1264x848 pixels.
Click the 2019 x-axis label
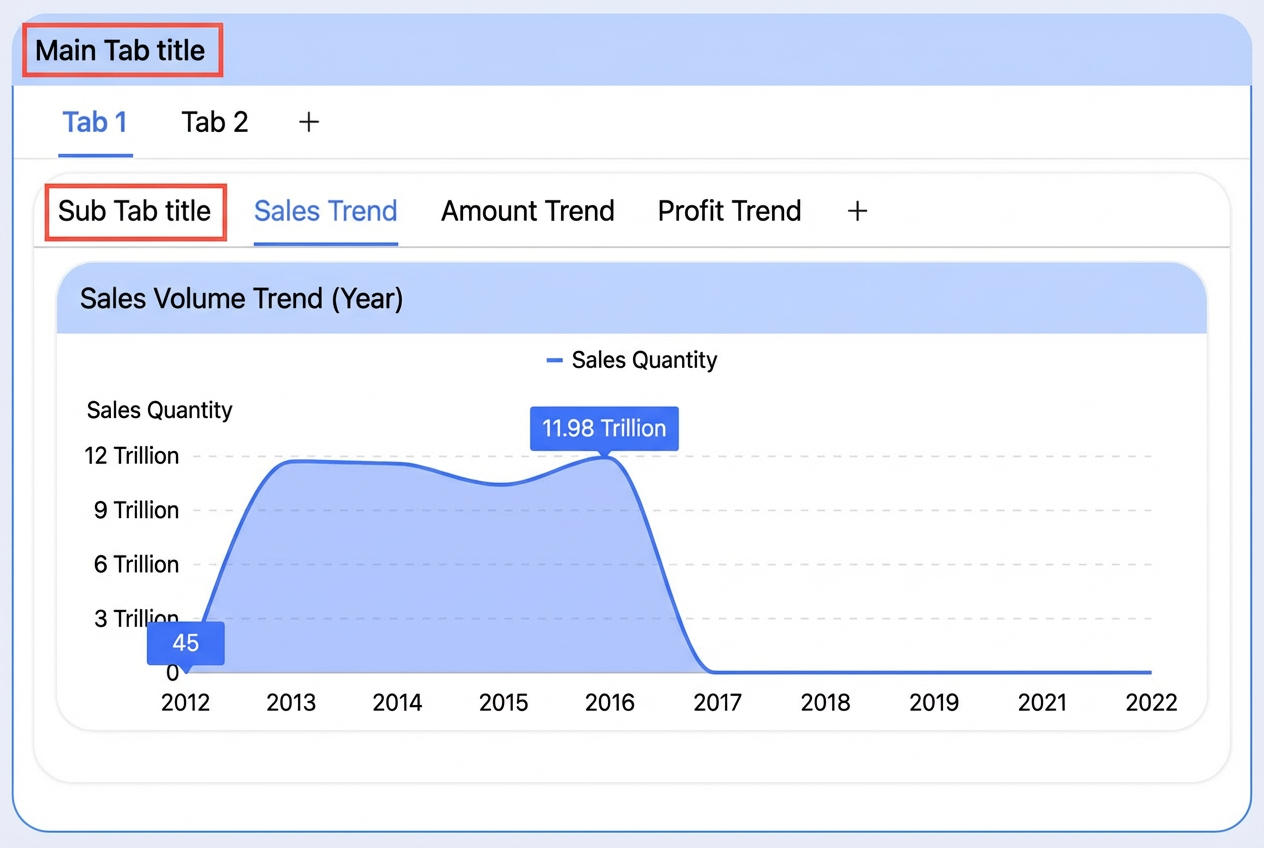[x=935, y=702]
